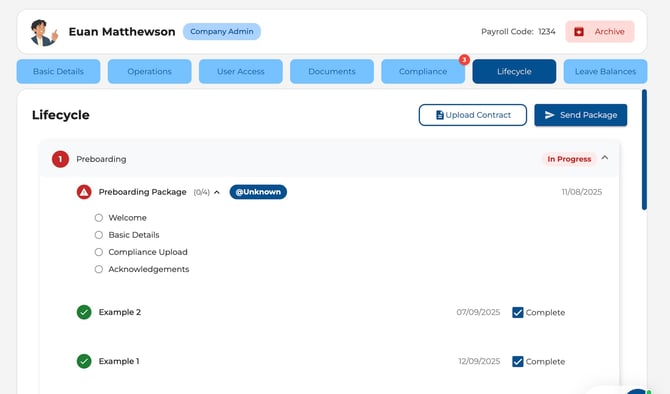Viewport: 670px width, 394px height.
Task: Click the Send Package button
Action: coord(581,115)
